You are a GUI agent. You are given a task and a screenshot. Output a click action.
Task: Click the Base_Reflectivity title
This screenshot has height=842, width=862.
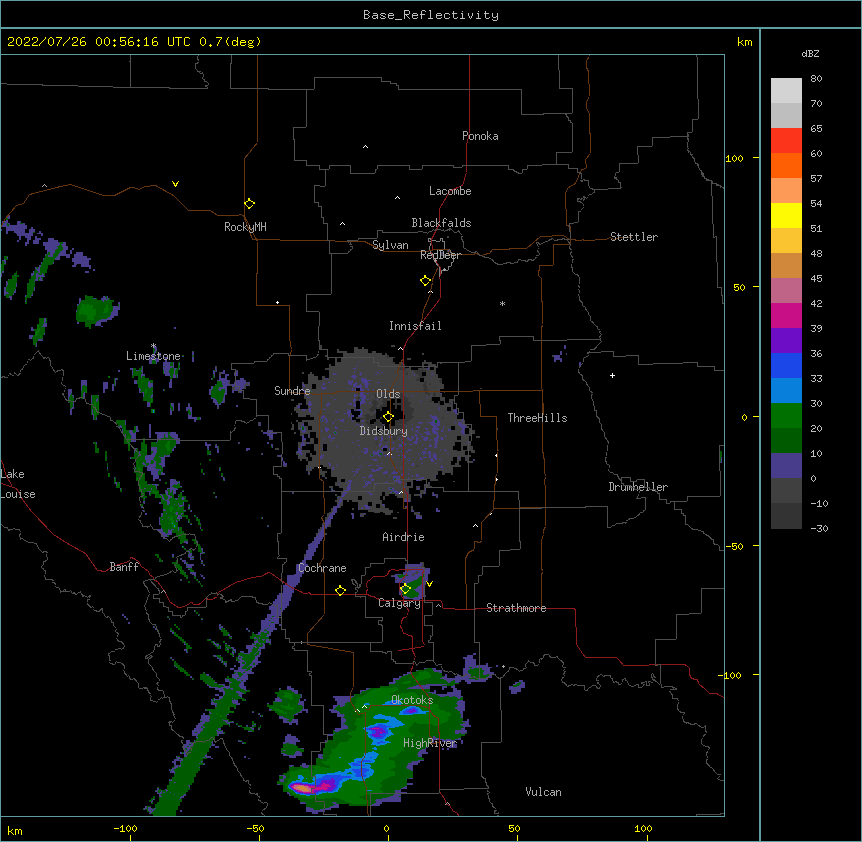[431, 15]
